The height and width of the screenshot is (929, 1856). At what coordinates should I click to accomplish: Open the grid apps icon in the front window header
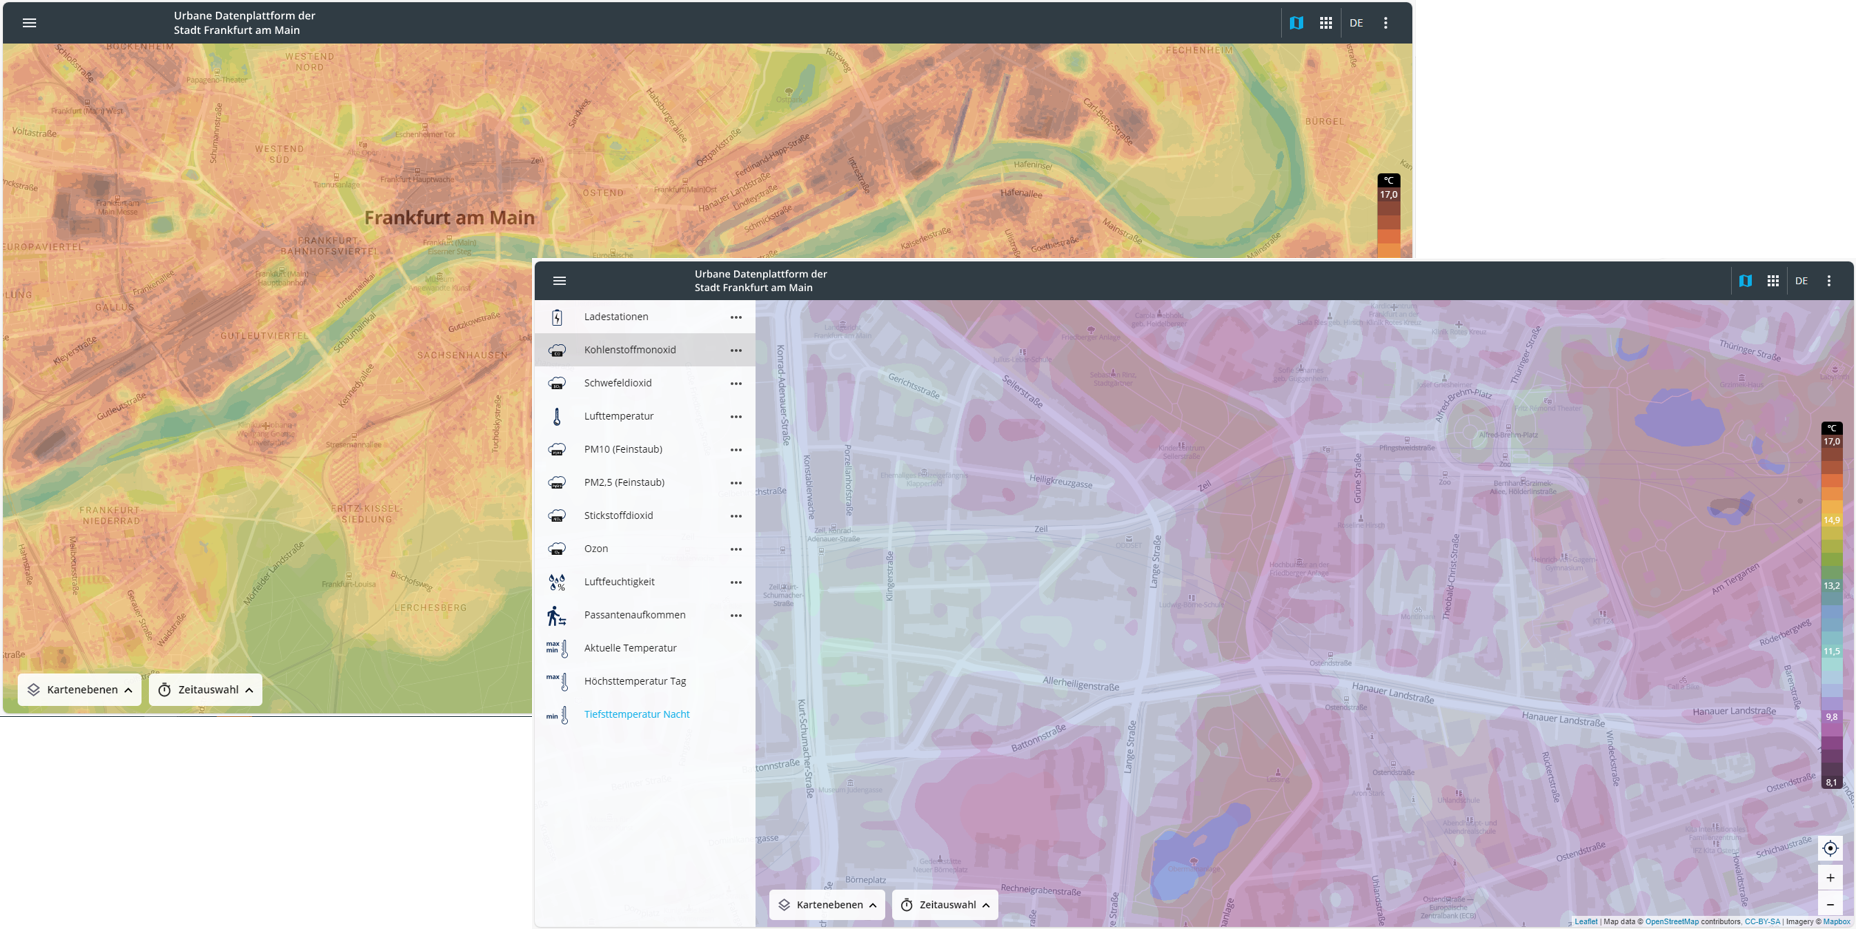pos(1773,281)
